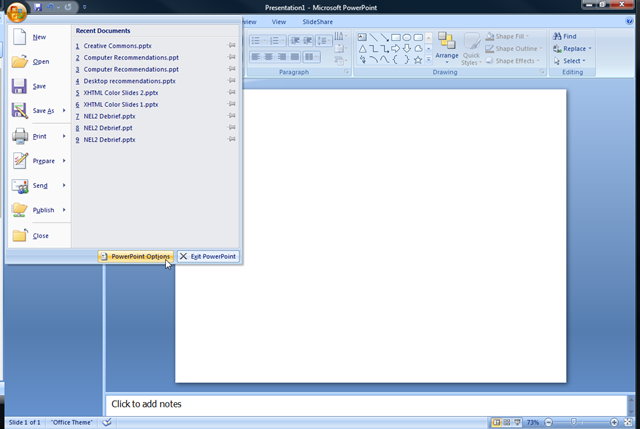
Task: Click Center text alignment icon
Action: [269, 57]
